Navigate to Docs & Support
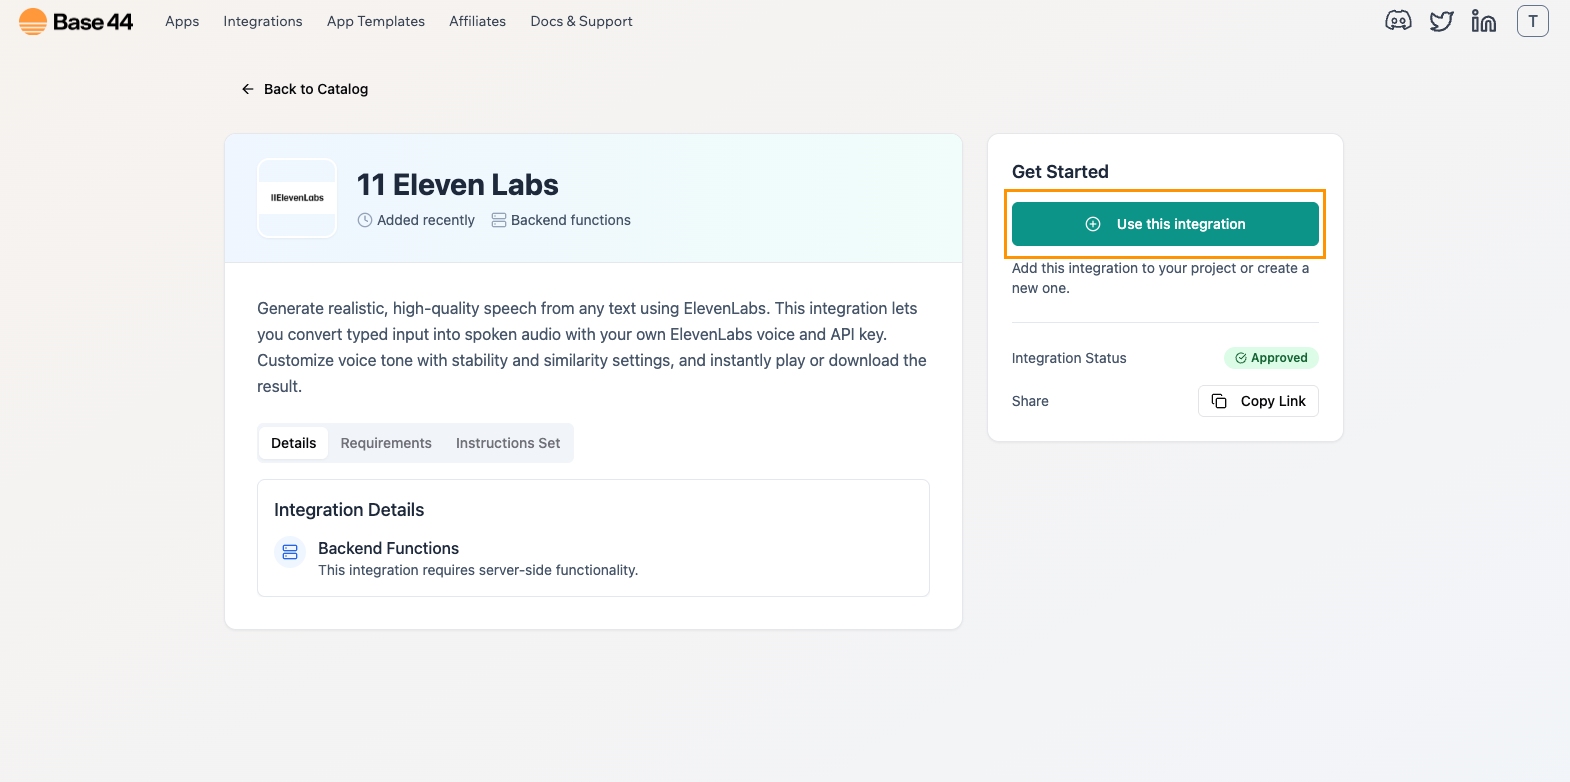Image resolution: width=1570 pixels, height=782 pixels. point(581,21)
